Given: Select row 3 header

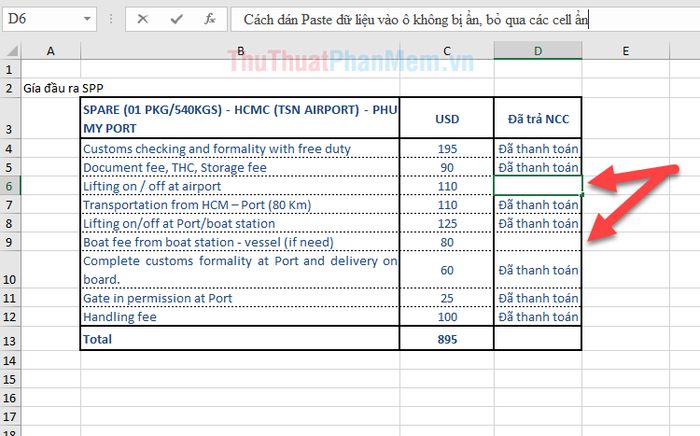Looking at the screenshot, I should click(x=10, y=118).
